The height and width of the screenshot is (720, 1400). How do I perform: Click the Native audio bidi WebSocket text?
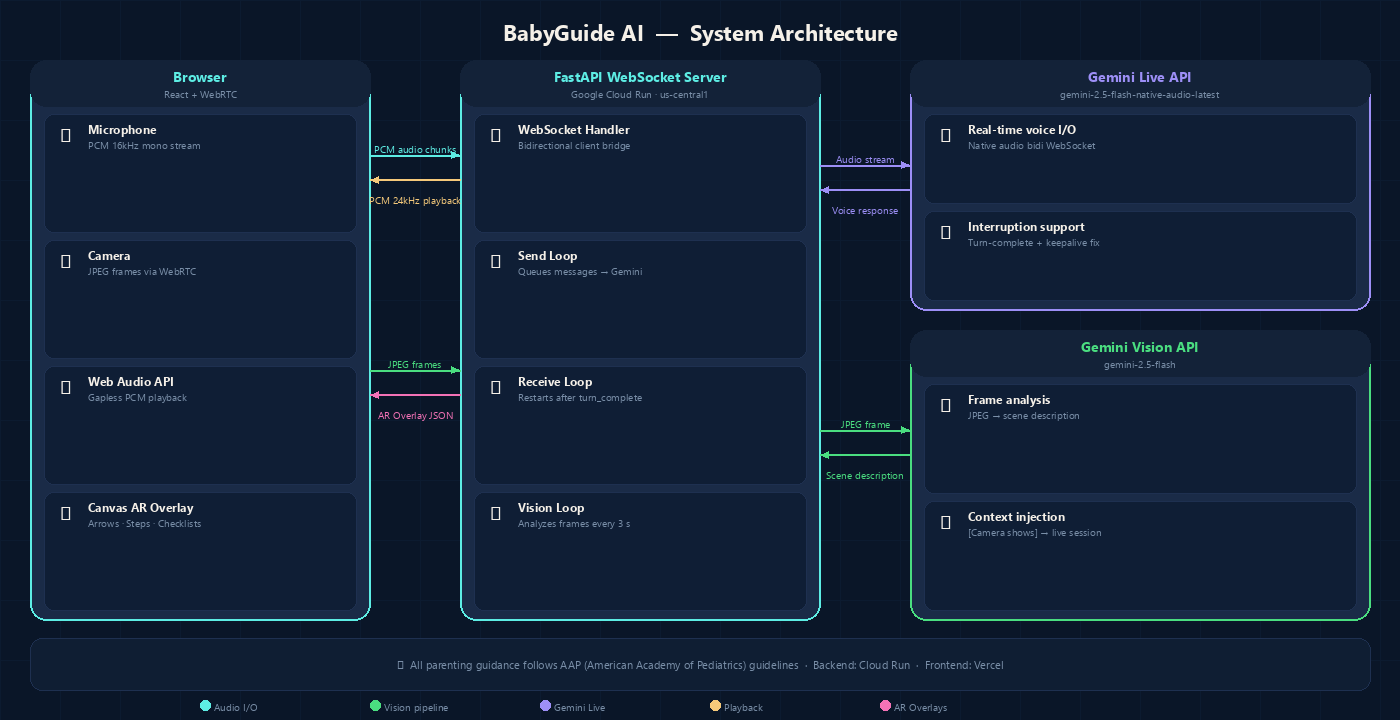point(1032,146)
